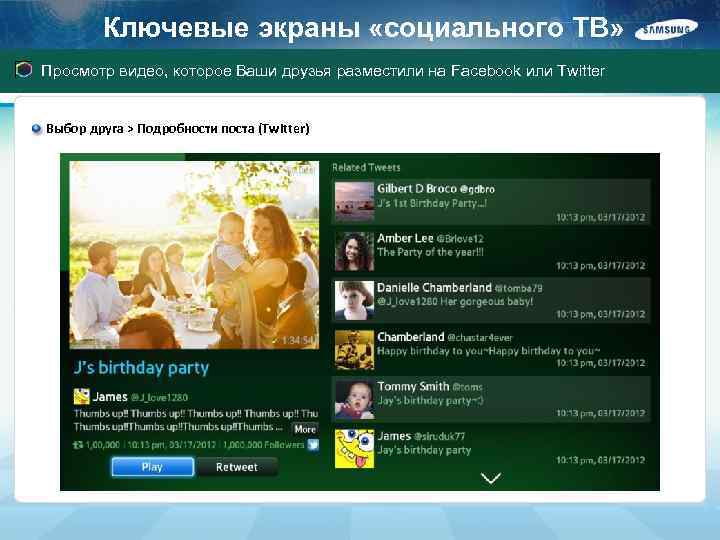Click the retweet count icon

(78, 444)
